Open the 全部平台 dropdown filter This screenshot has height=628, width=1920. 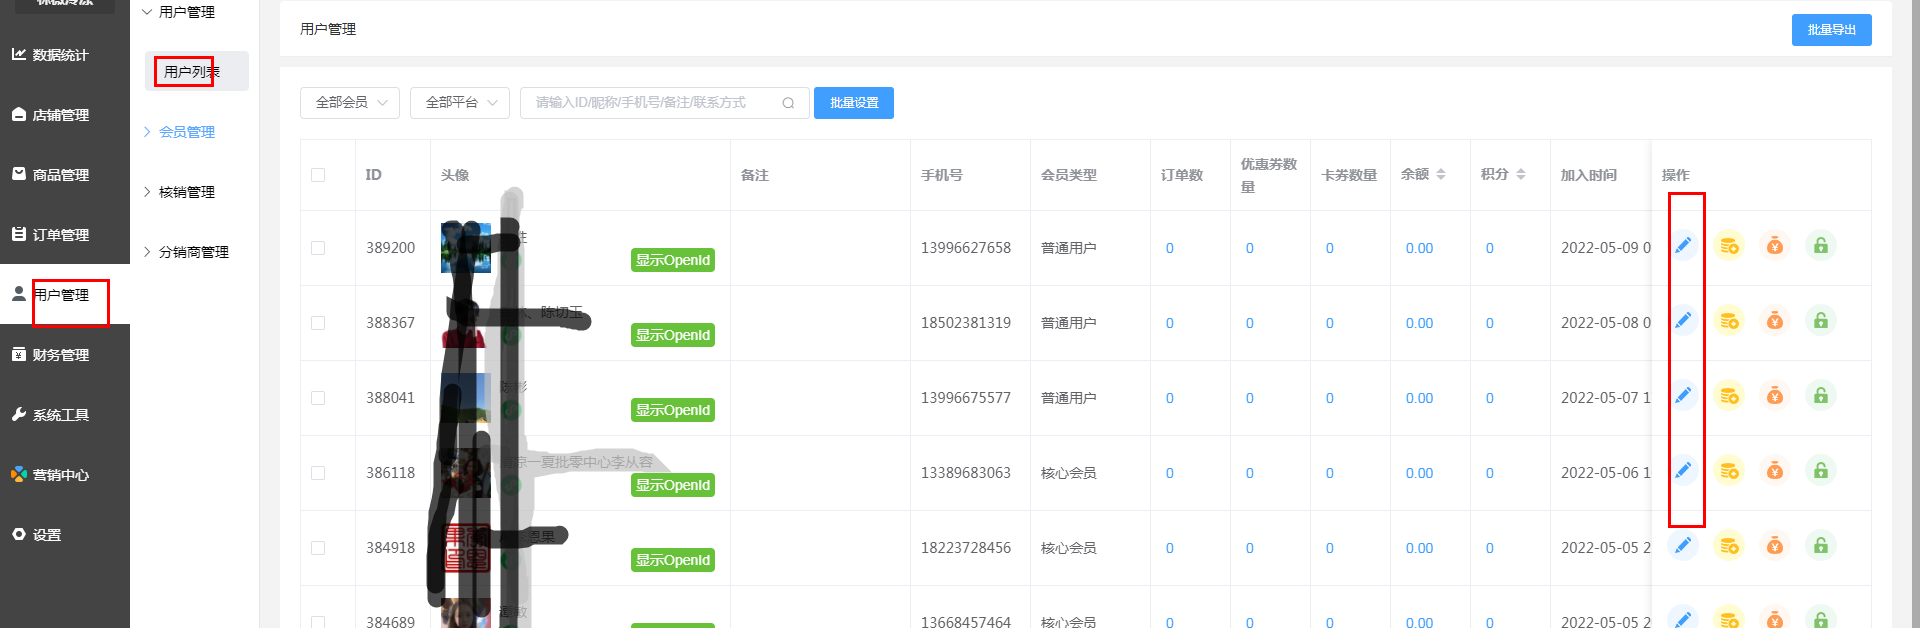tap(460, 103)
